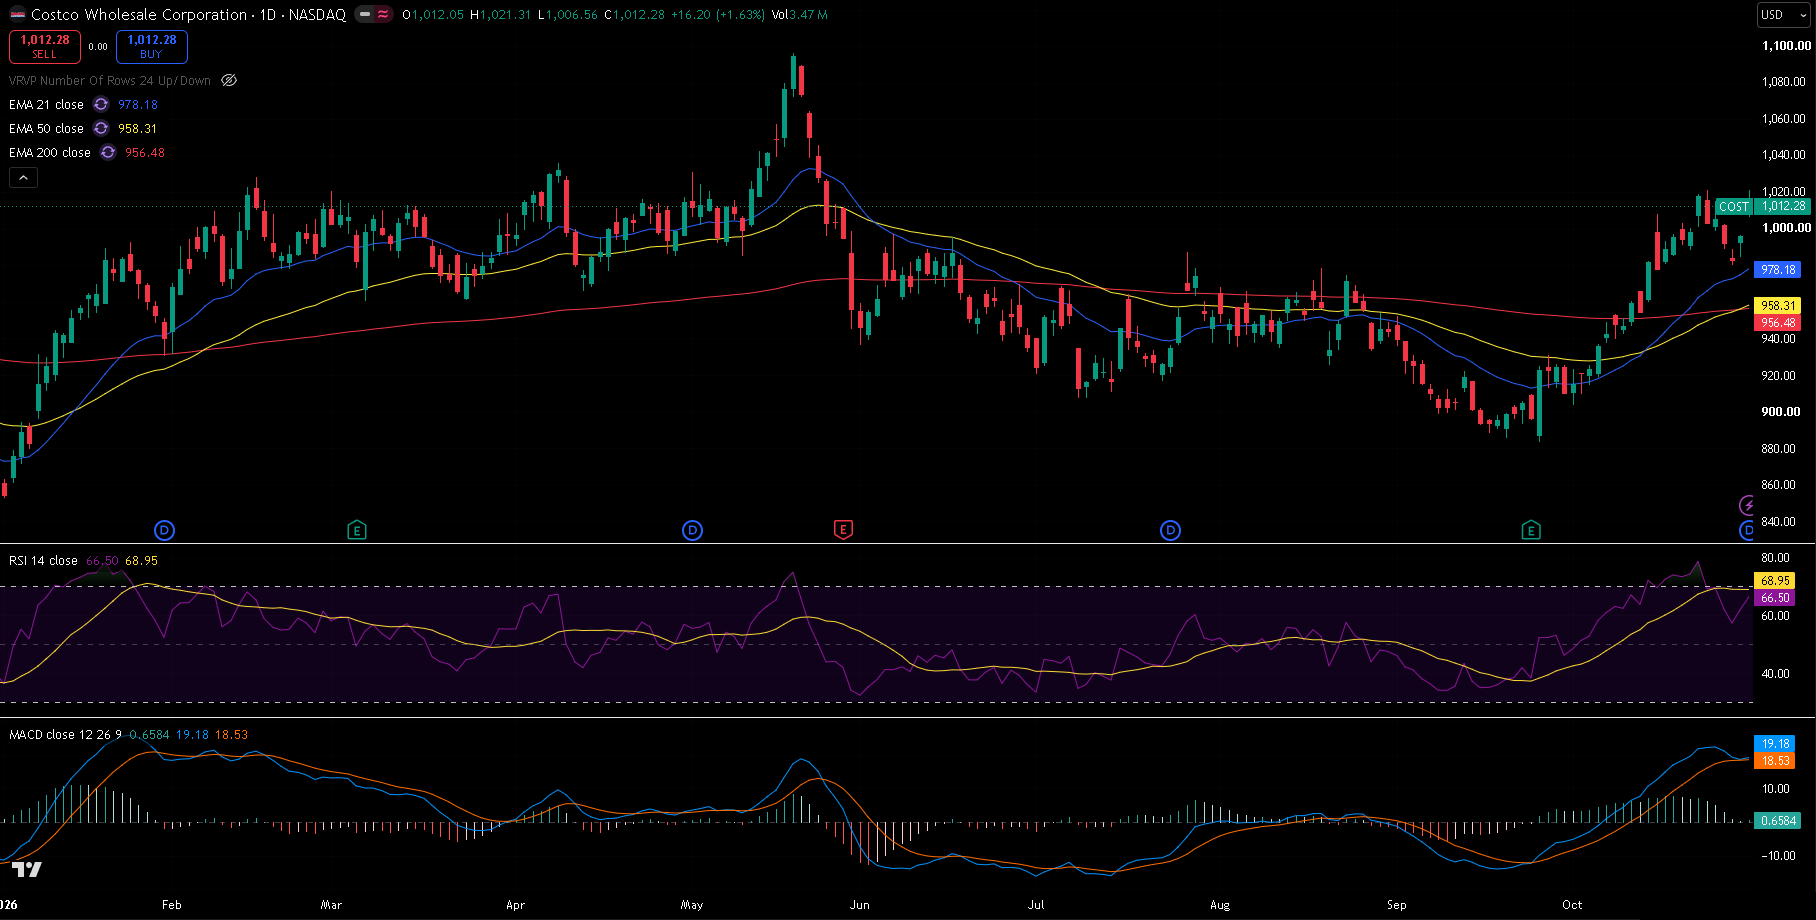Open the USD currency dropdown
The width and height of the screenshot is (1816, 920).
click(1784, 15)
